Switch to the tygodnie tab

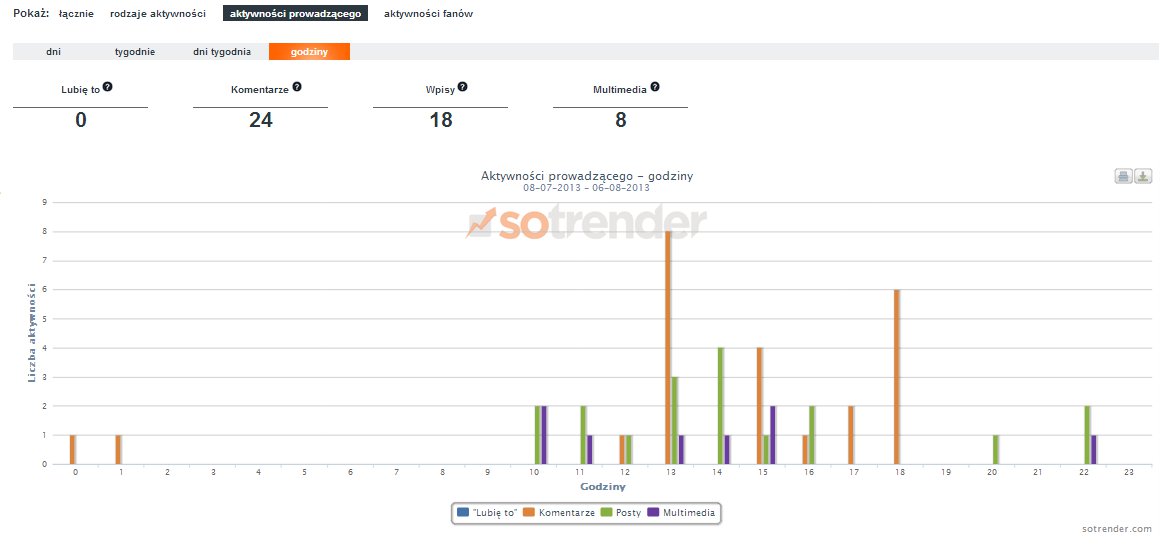(135, 52)
